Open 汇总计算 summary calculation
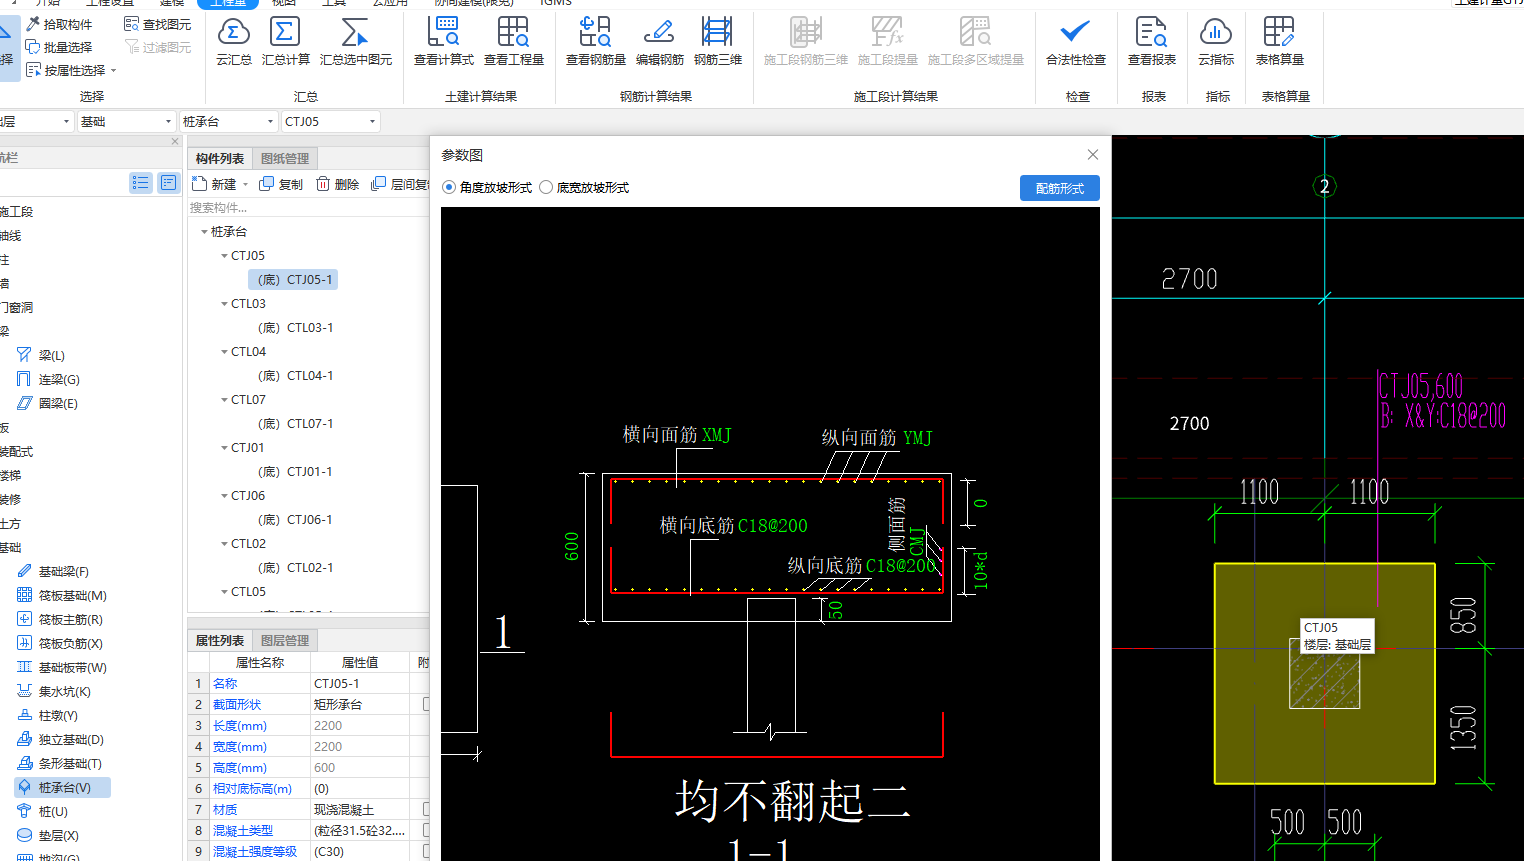 pos(286,42)
